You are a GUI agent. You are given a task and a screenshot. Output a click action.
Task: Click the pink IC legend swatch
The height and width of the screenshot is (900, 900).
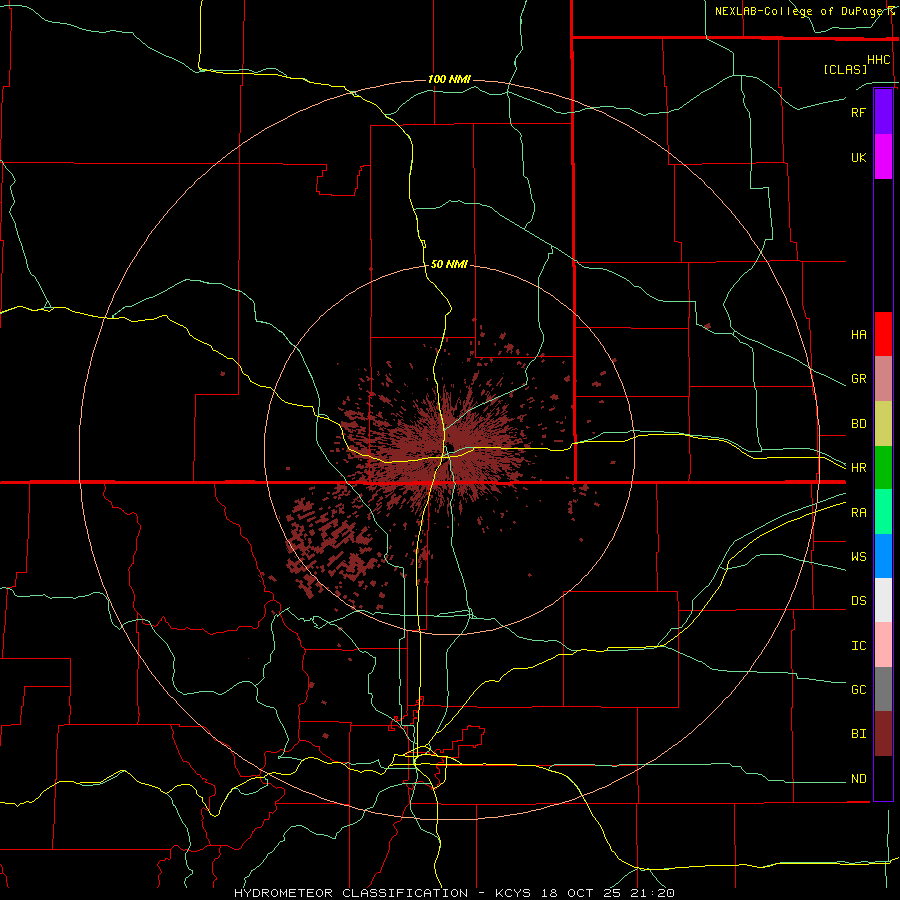tap(883, 645)
